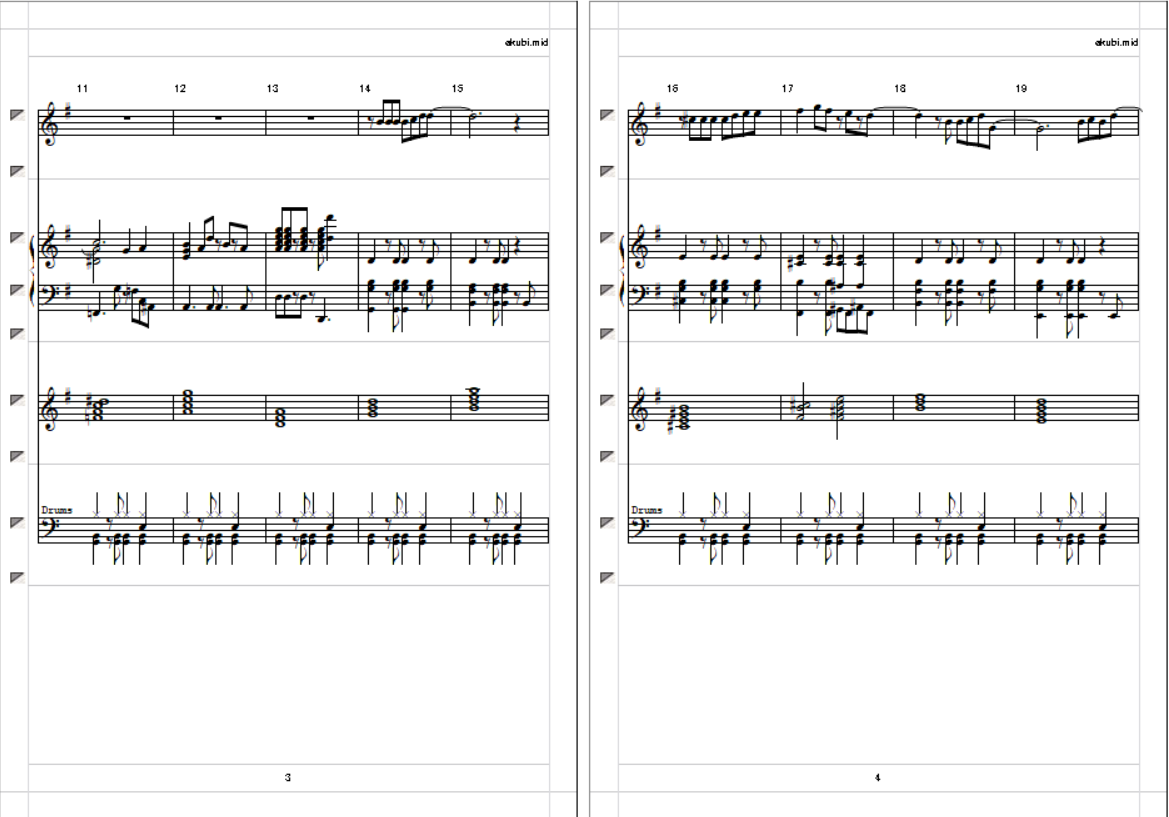Select the triangle handle beside page 3's whole-note chord staff
The image size is (1169, 817).
16,400
